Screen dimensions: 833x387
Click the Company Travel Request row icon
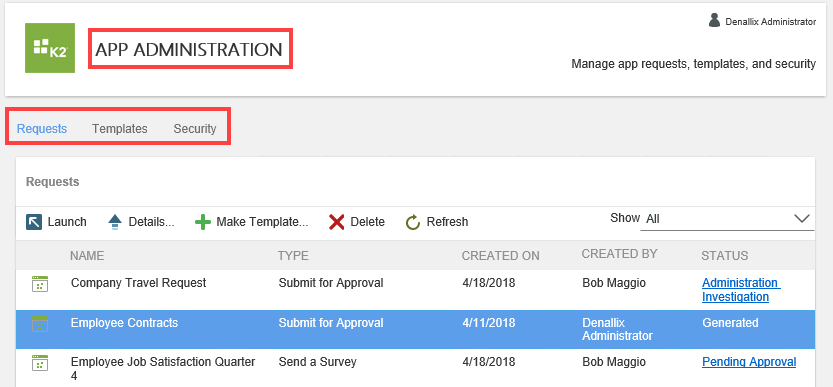pos(40,284)
